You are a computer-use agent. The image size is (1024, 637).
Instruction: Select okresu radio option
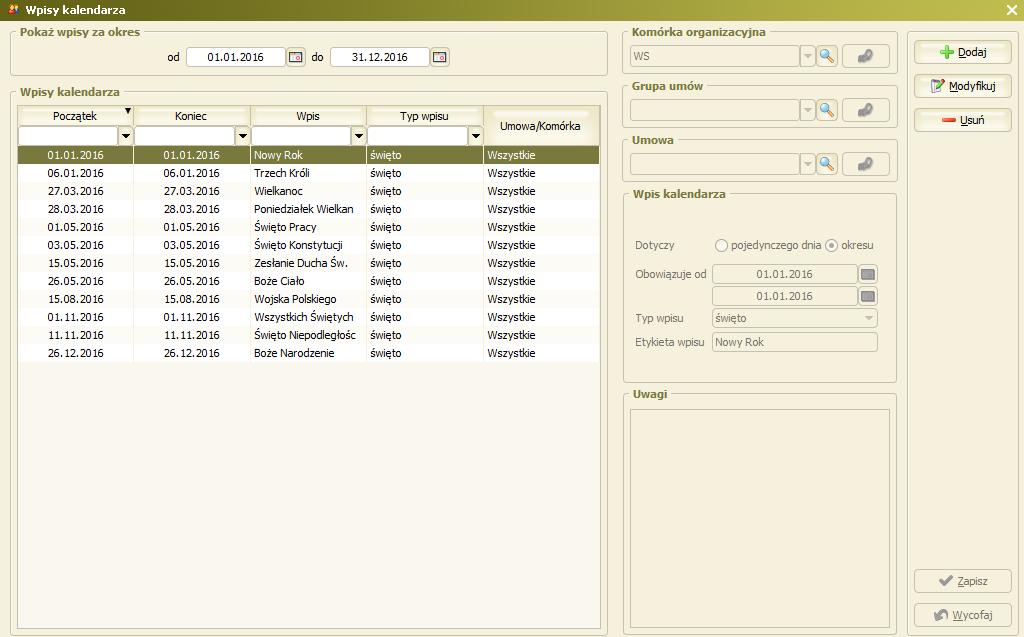click(831, 246)
